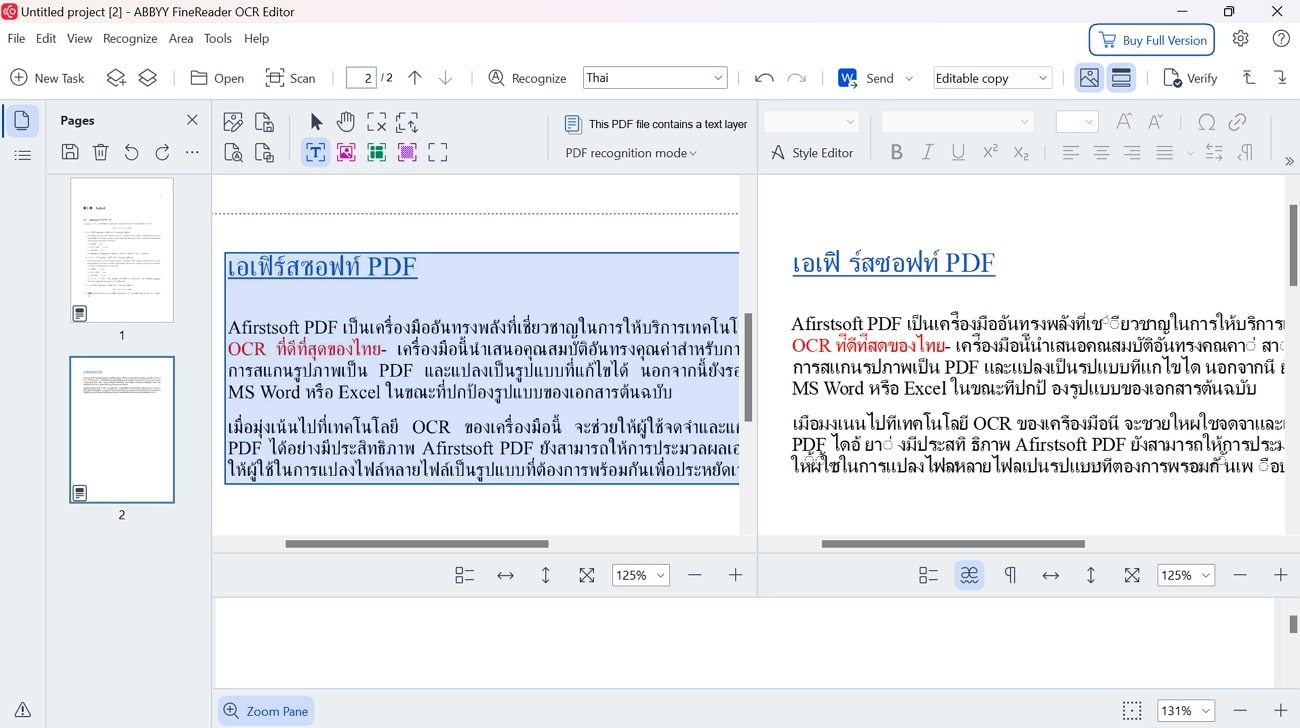Rotate page left in Pages panel
1300x728 pixels.
pos(131,152)
